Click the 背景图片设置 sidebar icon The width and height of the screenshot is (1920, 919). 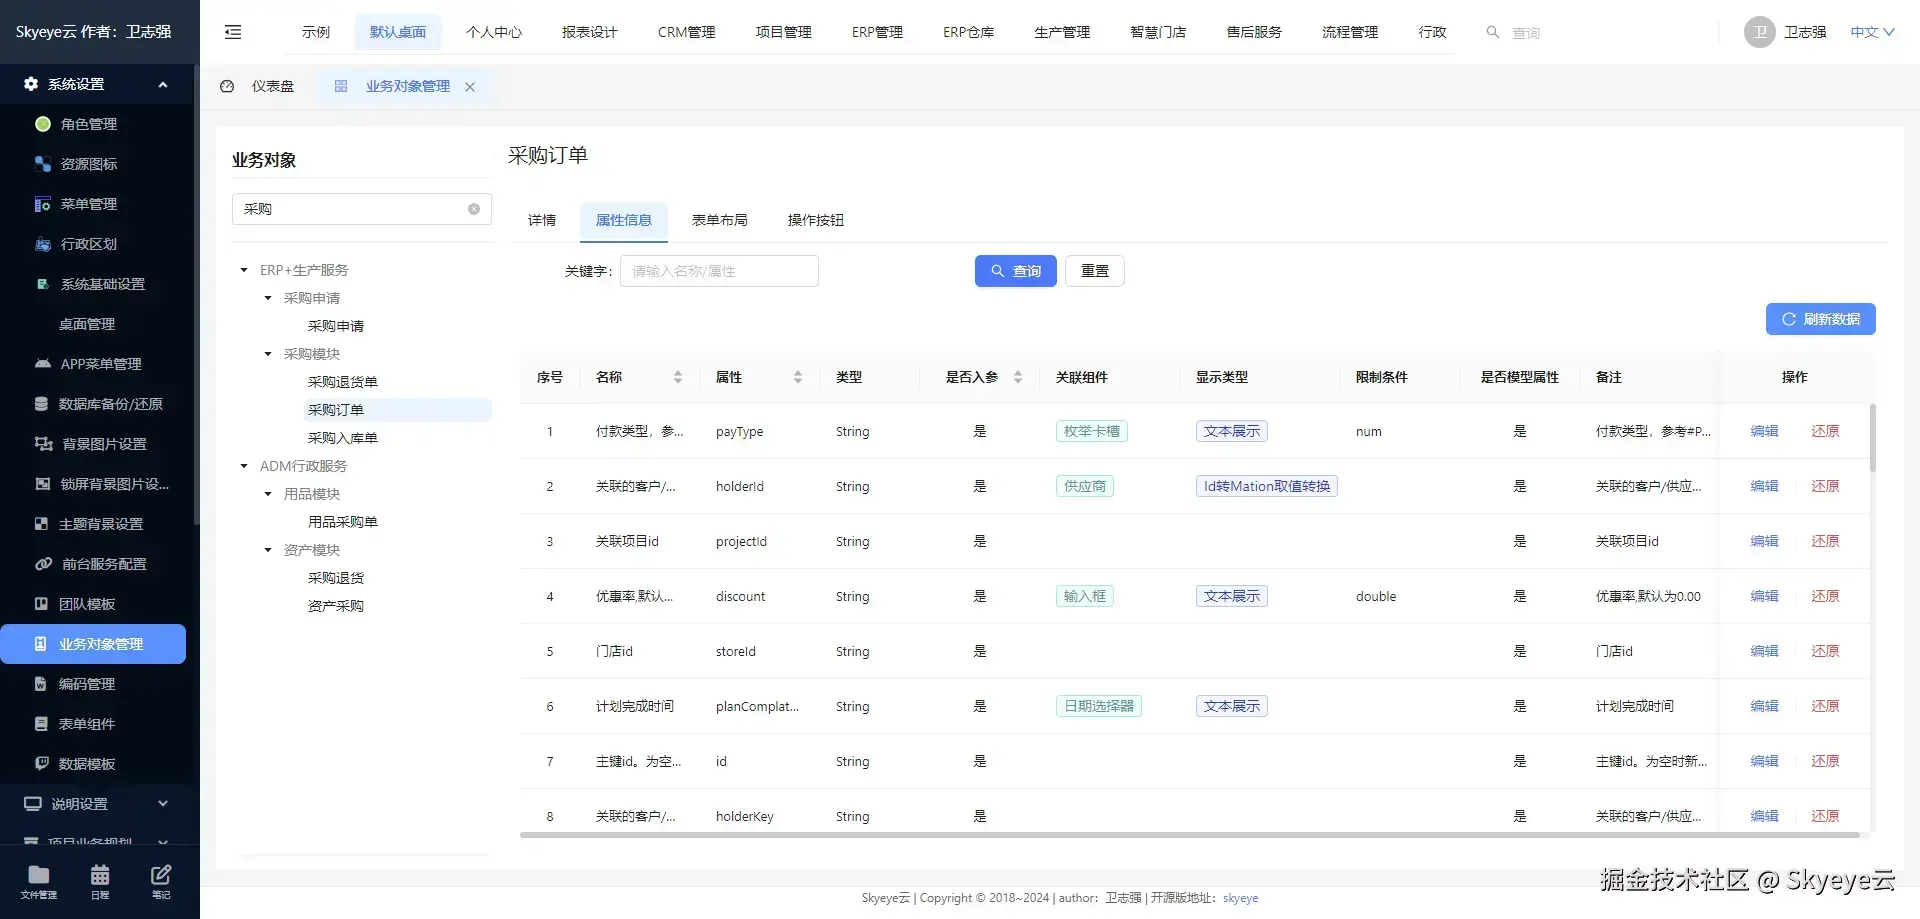[44, 444]
